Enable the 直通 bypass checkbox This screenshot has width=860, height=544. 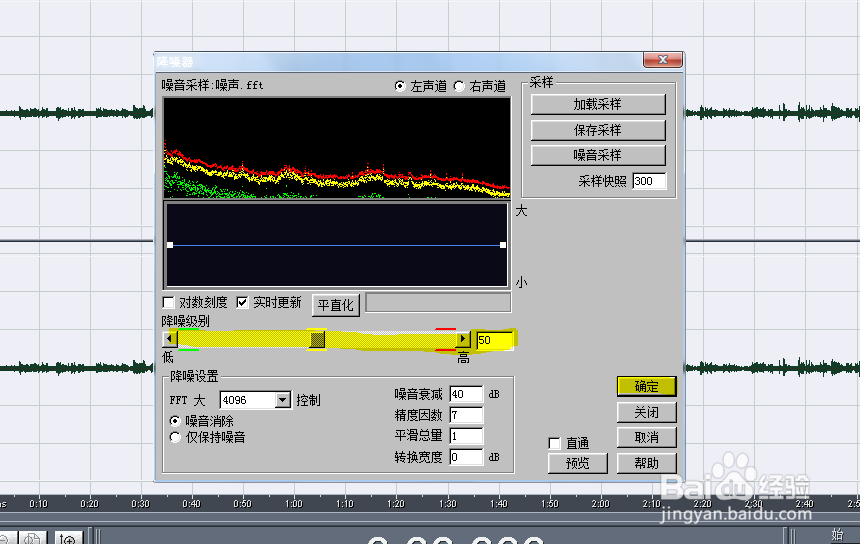[x=555, y=443]
